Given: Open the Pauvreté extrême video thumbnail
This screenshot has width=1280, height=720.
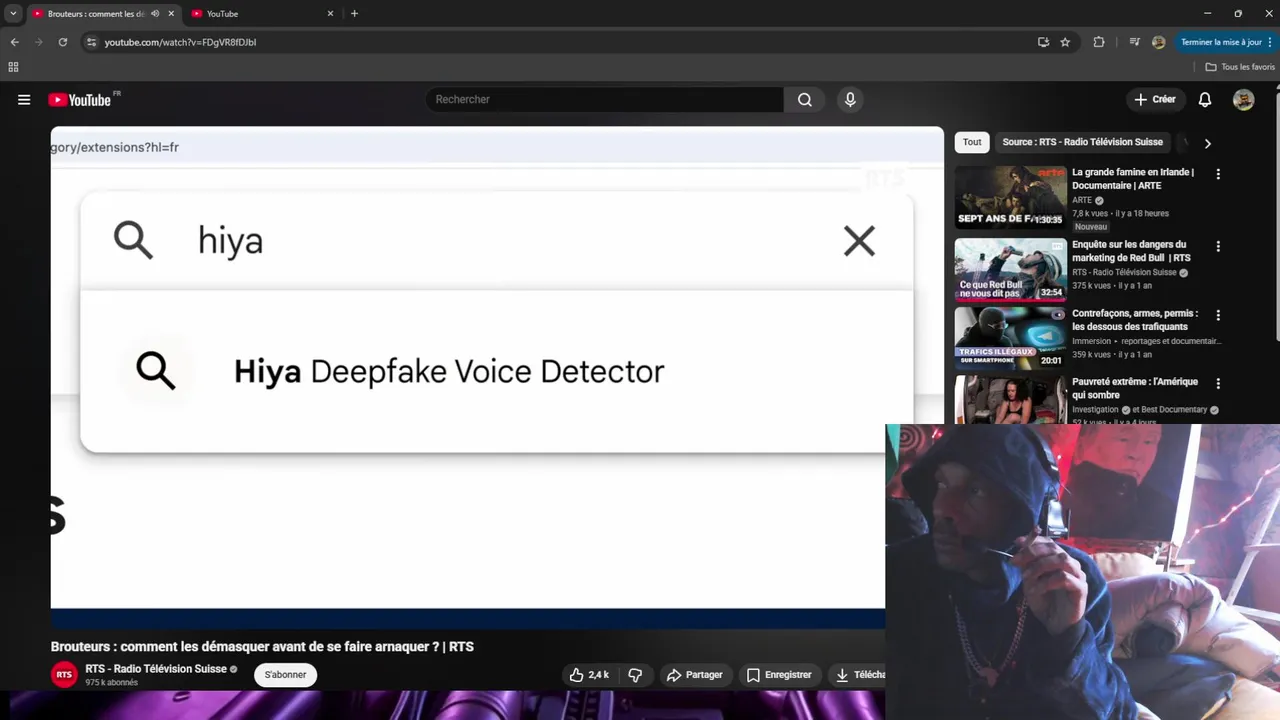Looking at the screenshot, I should click(x=1010, y=399).
